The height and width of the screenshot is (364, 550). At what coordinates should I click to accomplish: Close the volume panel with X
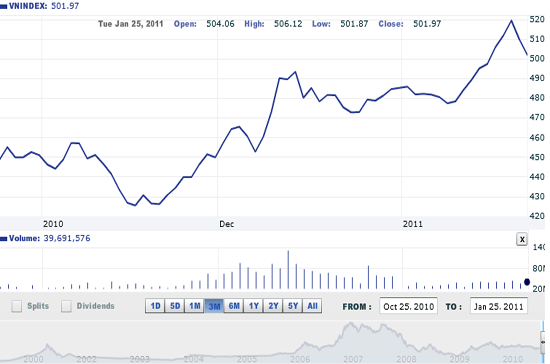point(522,240)
